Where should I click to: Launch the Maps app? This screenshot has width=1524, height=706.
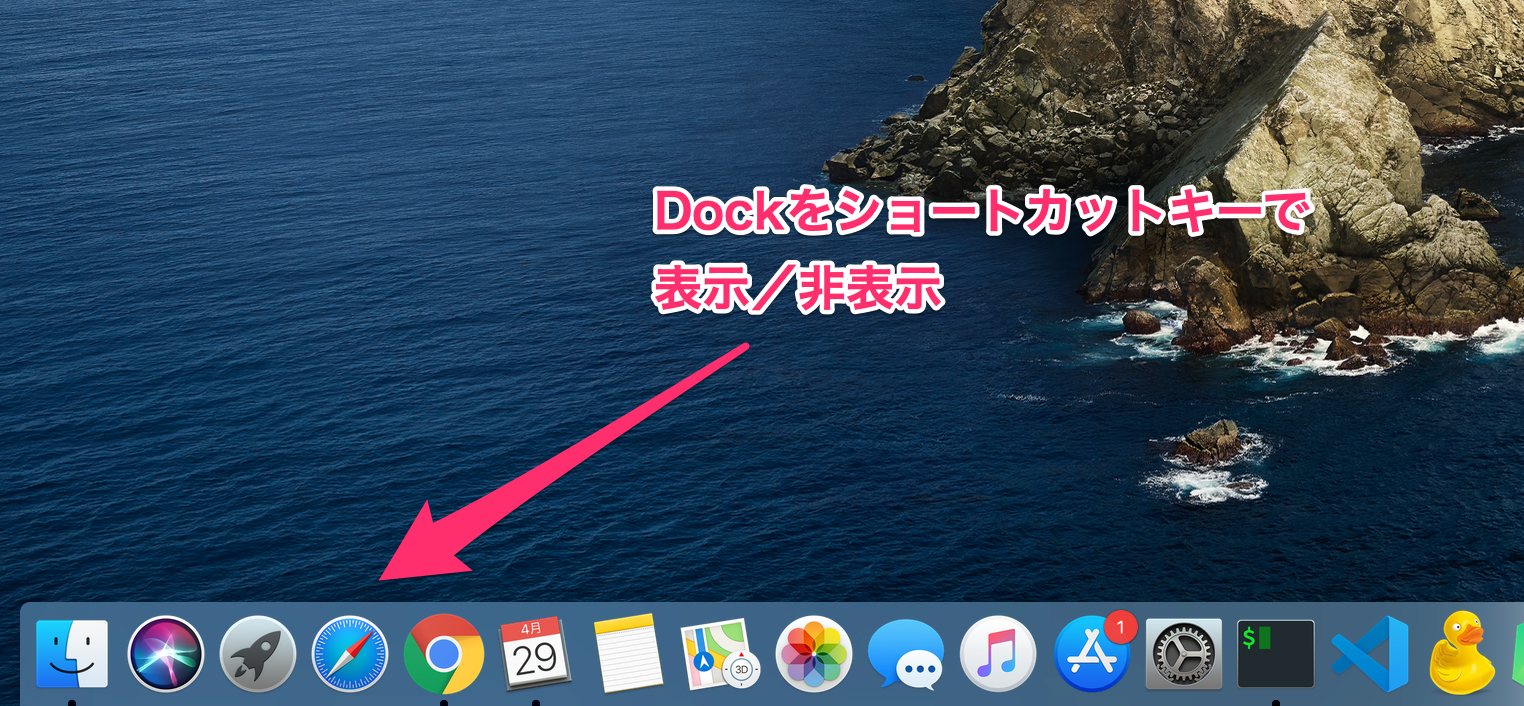[x=720, y=654]
